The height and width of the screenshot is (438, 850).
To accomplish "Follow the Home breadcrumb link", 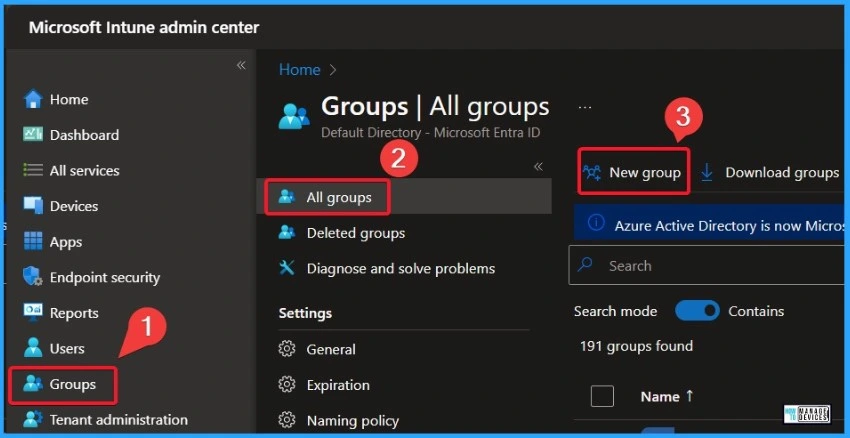I will click(x=299, y=70).
